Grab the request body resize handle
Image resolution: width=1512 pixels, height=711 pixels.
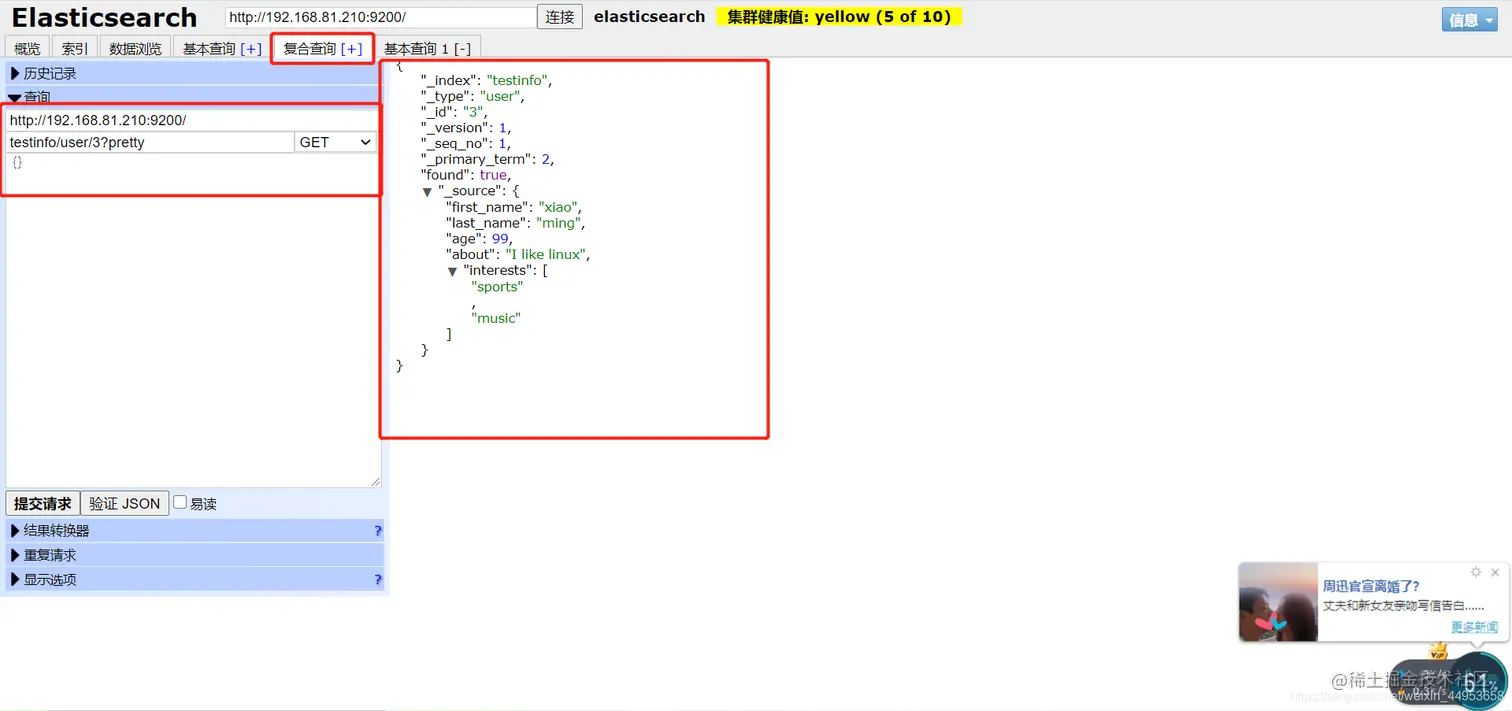pos(375,481)
